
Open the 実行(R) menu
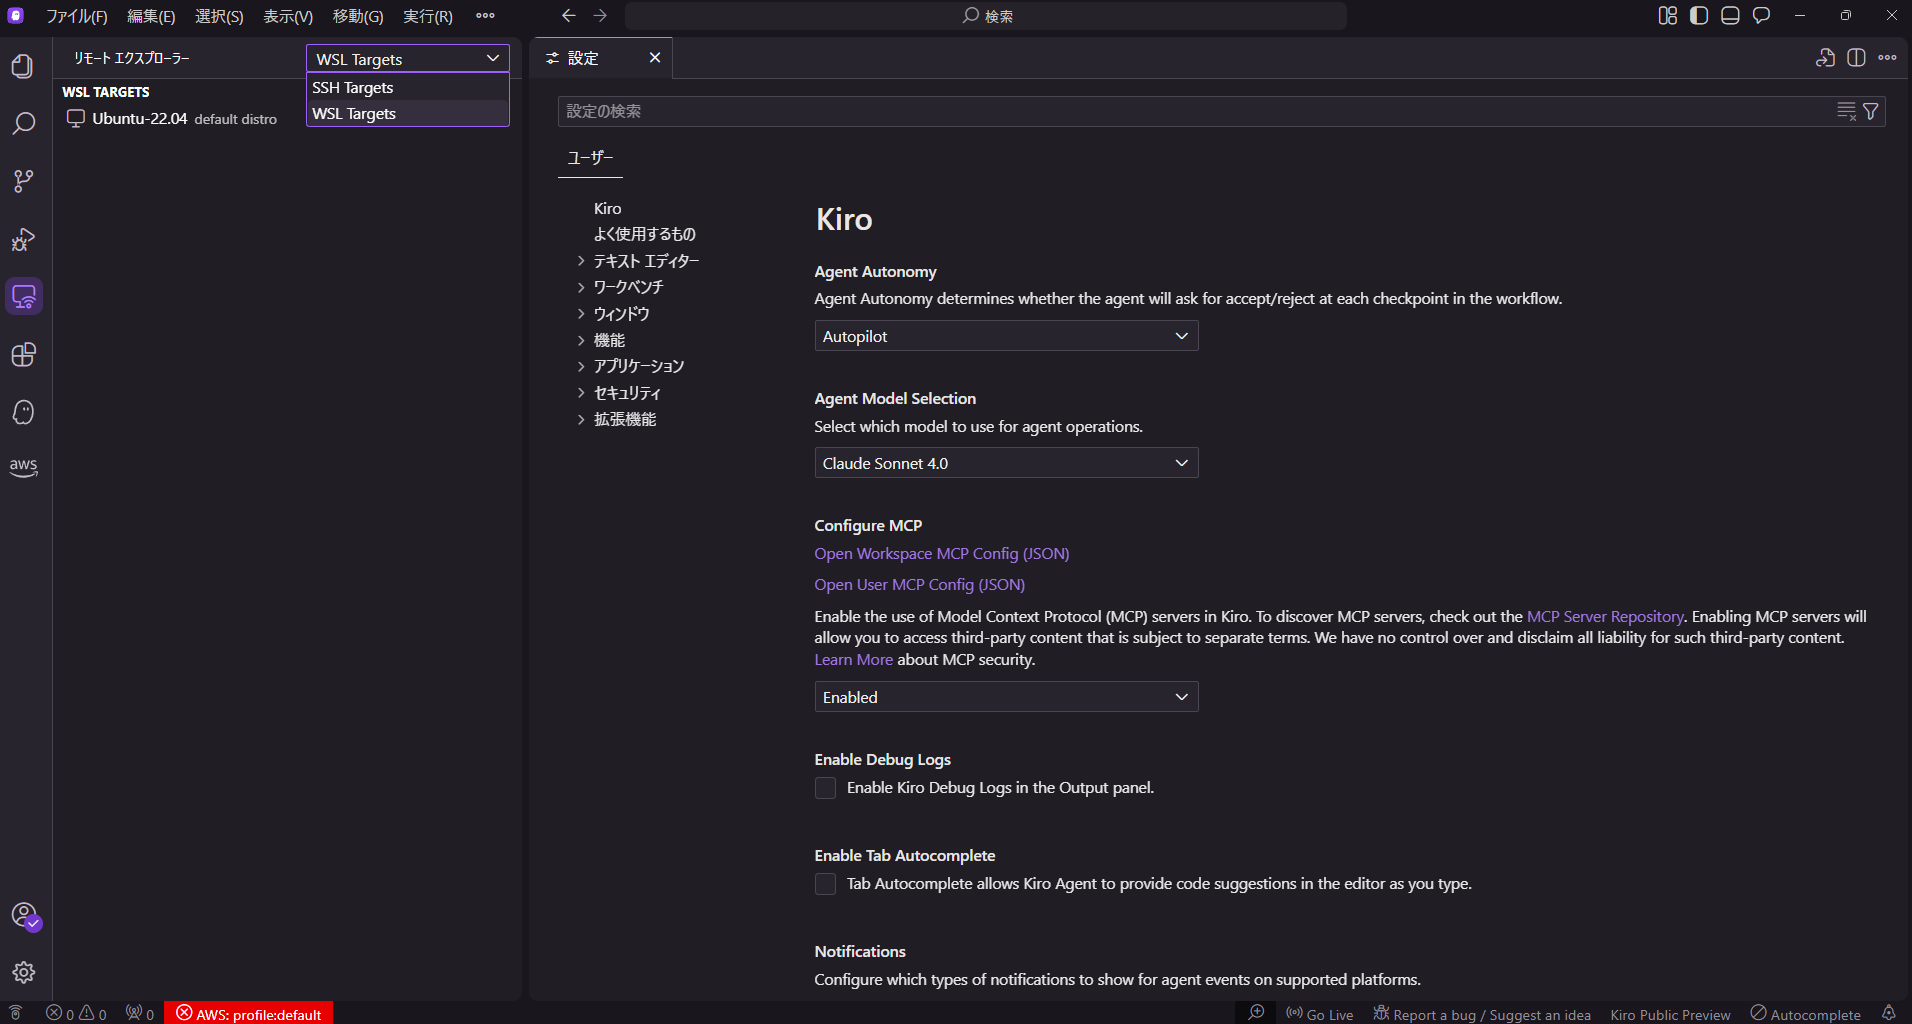click(x=428, y=16)
